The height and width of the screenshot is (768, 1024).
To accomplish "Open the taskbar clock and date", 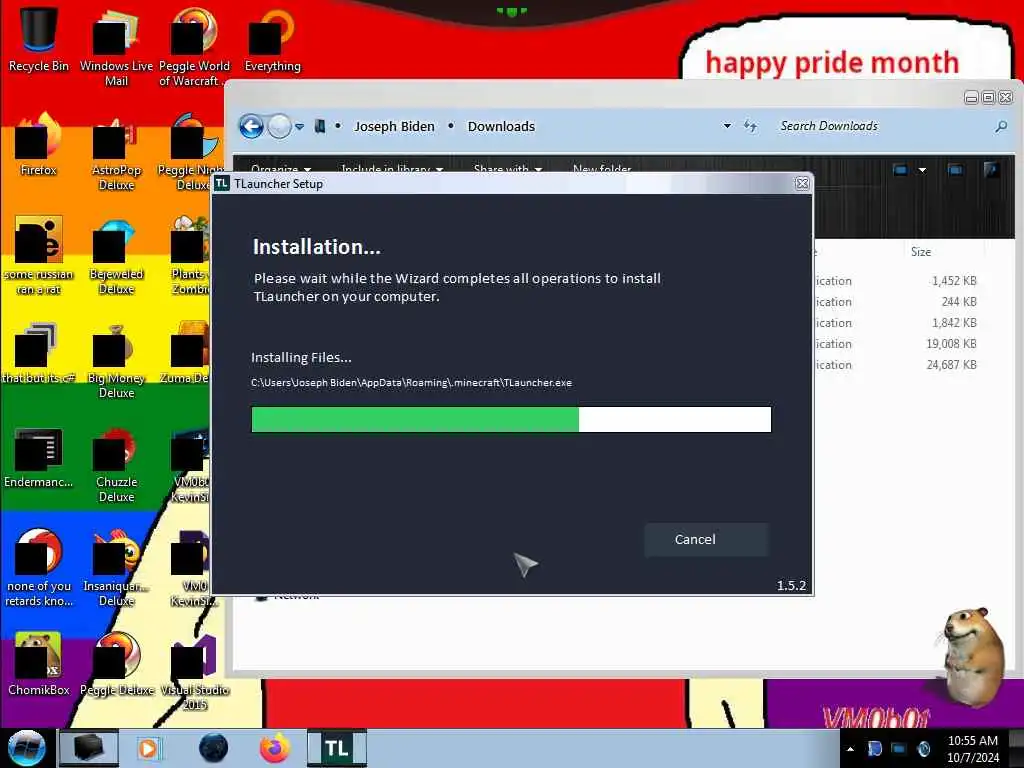I will point(973,749).
